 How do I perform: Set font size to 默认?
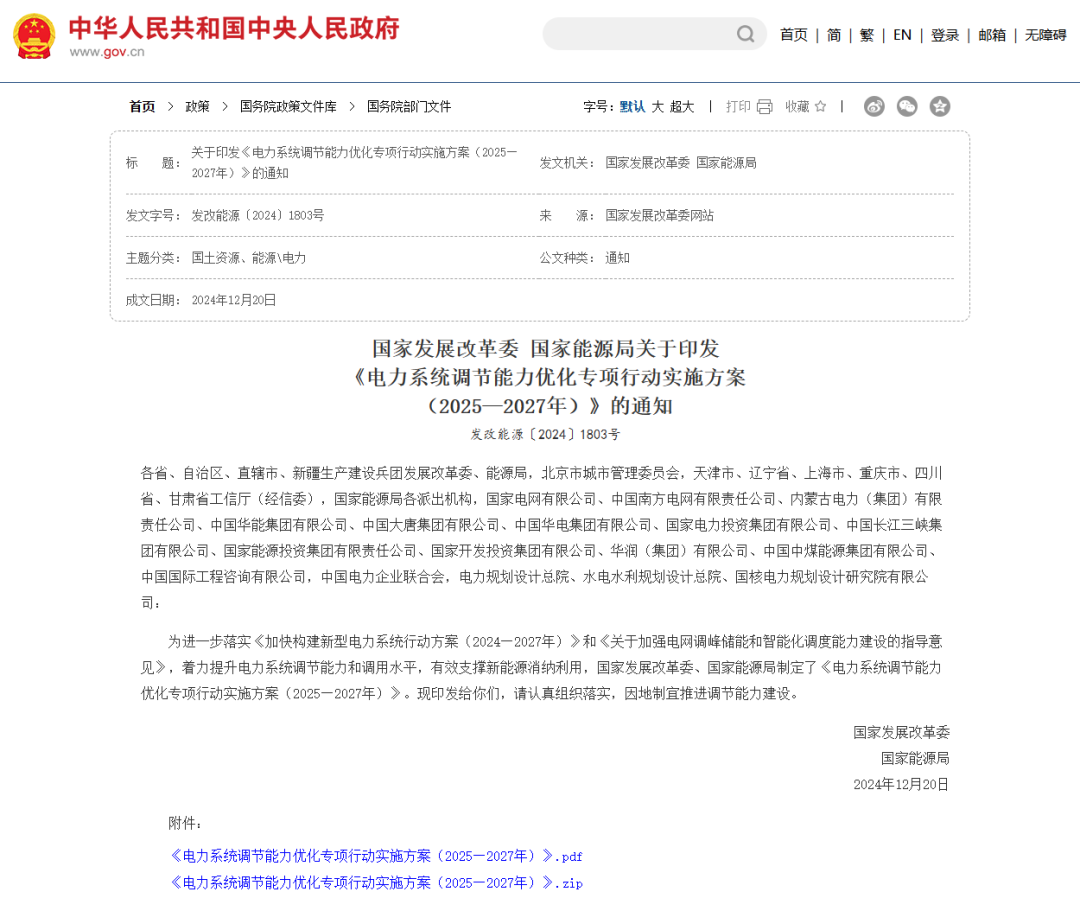(x=632, y=107)
